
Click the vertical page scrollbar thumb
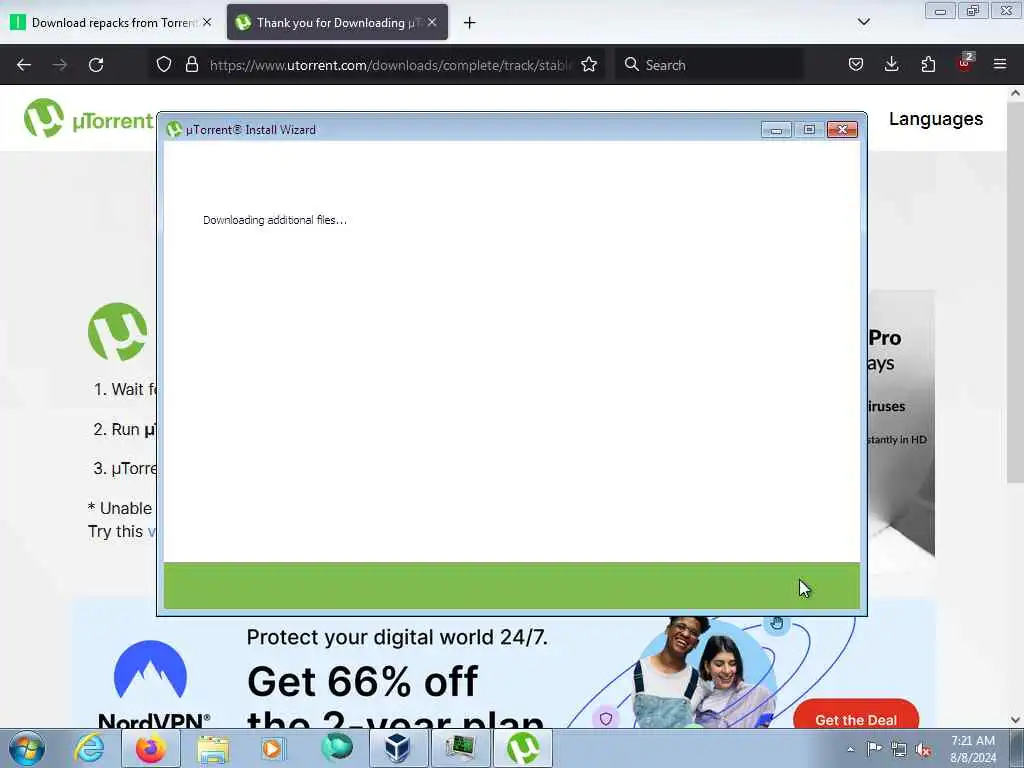(1015, 292)
